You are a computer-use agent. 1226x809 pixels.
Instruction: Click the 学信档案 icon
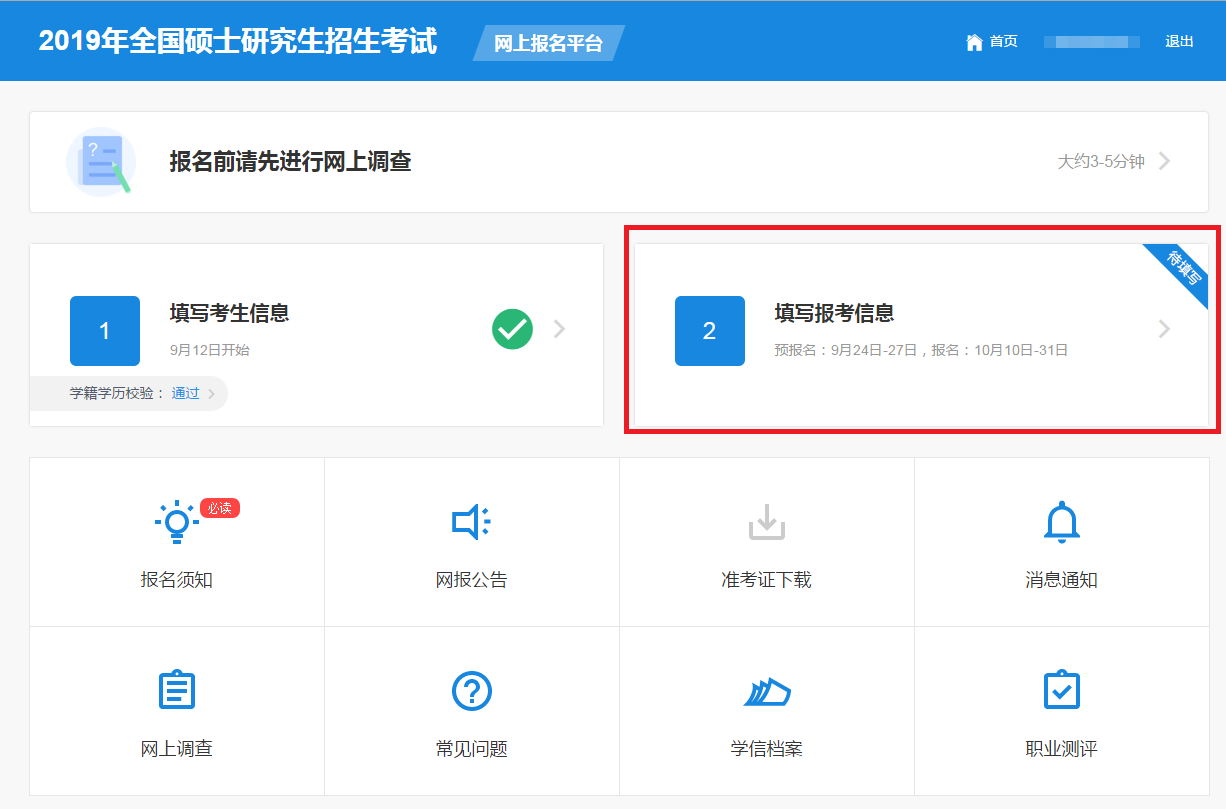pos(766,691)
